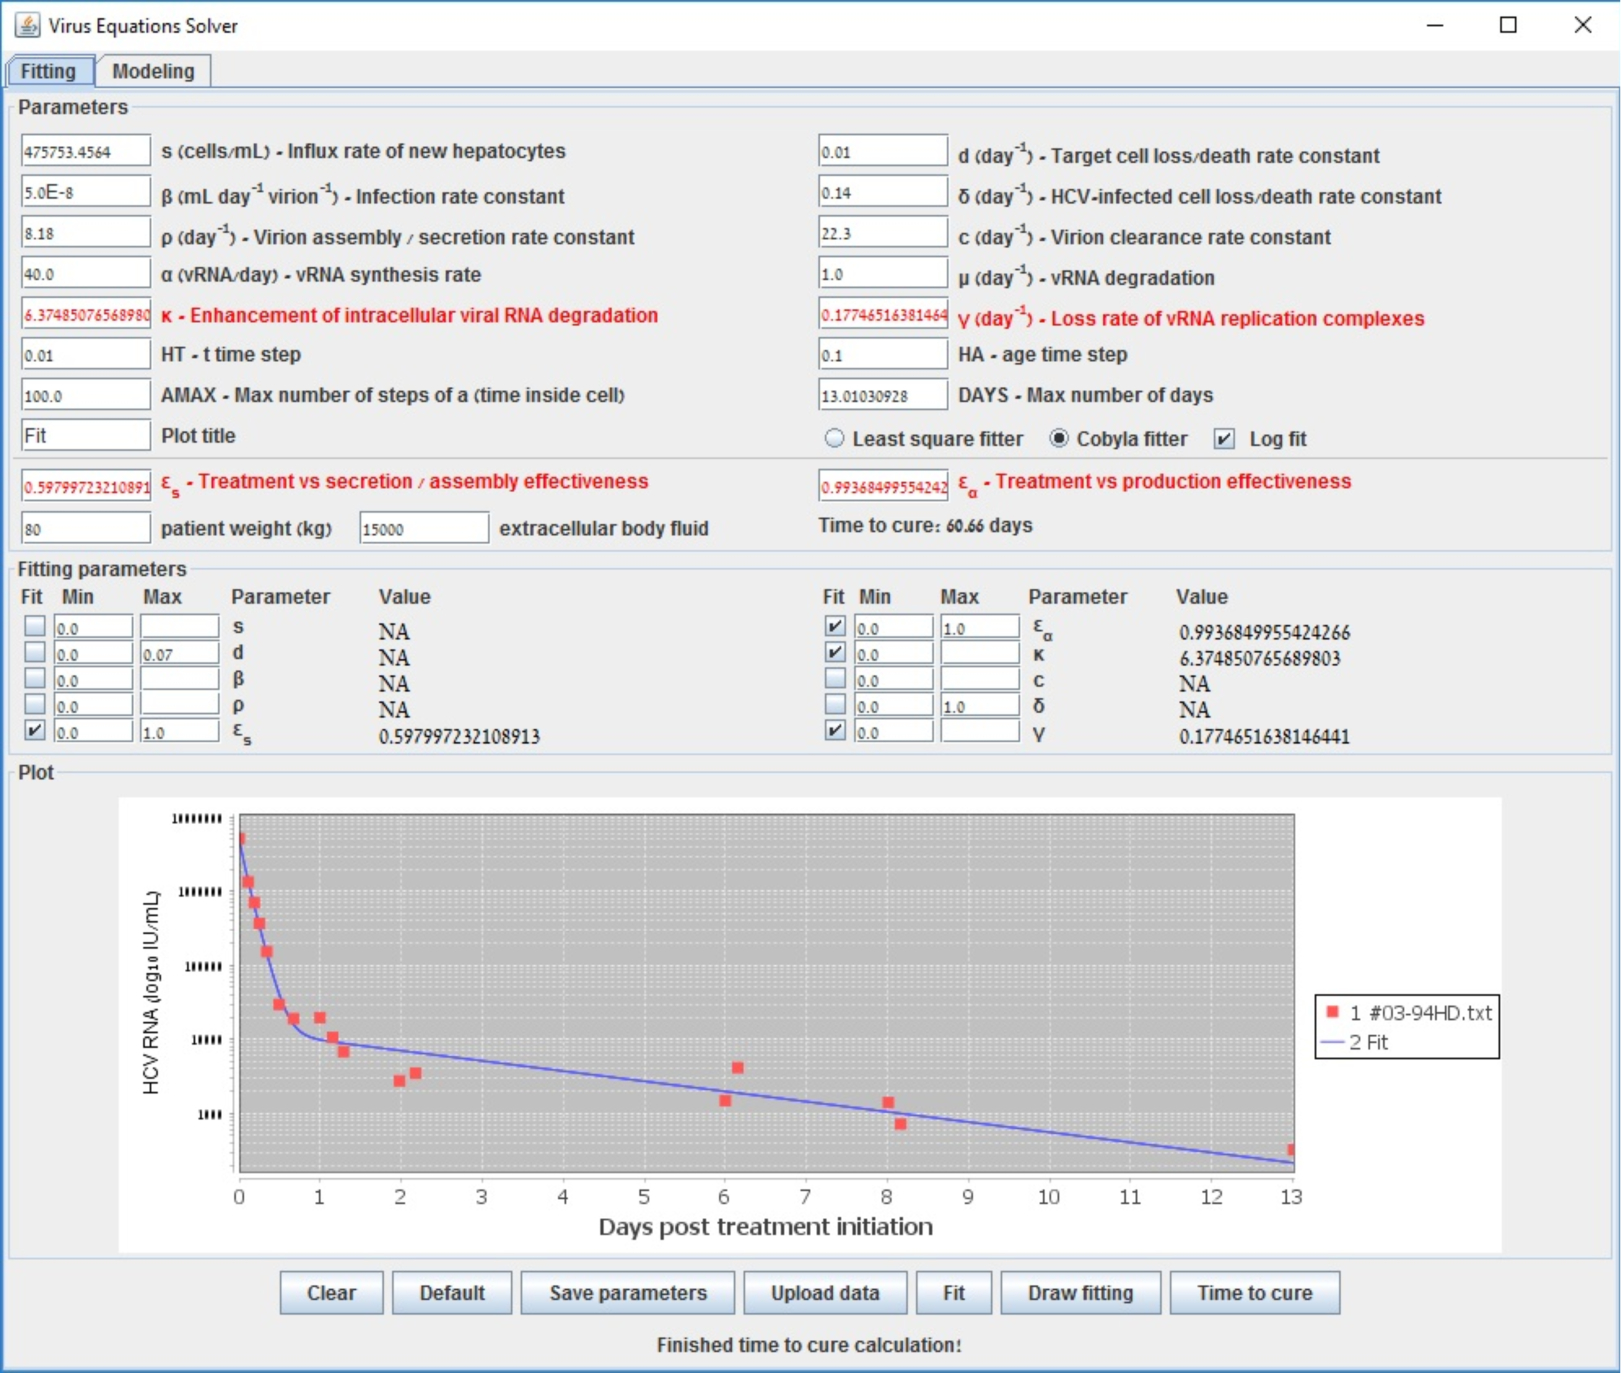
Task: Maximize the Virus Equations Solver window
Action: tap(1508, 25)
